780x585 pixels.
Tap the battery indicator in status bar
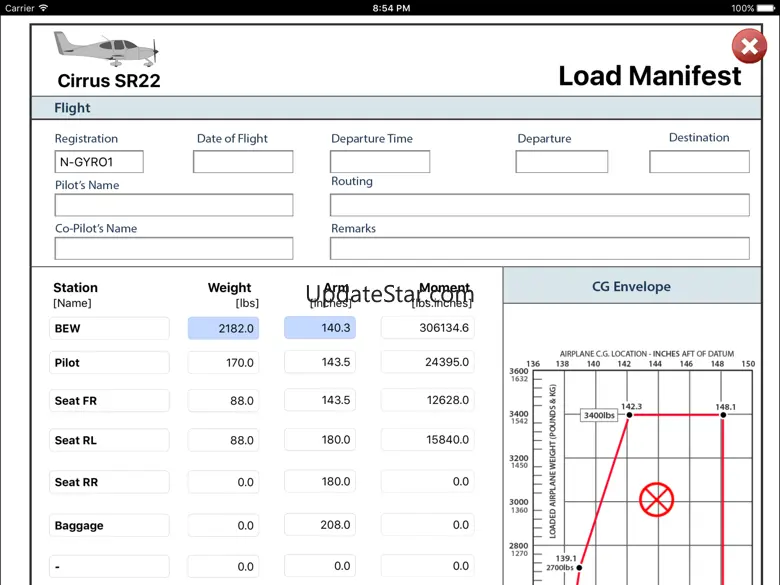pyautogui.click(x=759, y=8)
